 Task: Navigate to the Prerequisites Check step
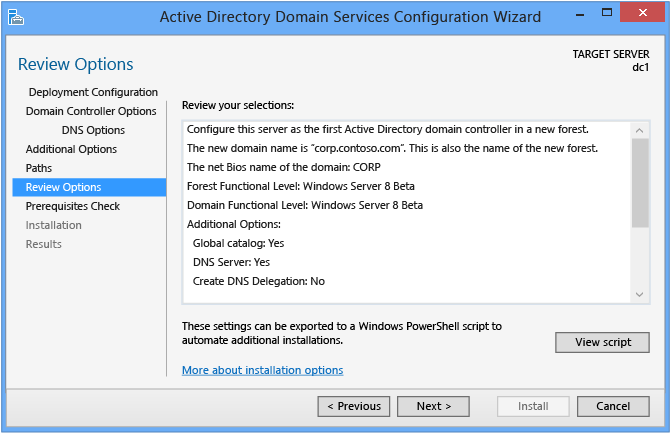point(72,206)
